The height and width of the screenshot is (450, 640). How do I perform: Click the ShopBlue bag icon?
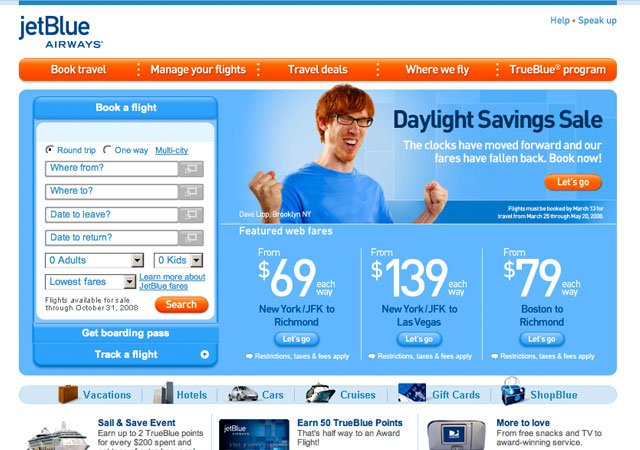[x=513, y=391]
